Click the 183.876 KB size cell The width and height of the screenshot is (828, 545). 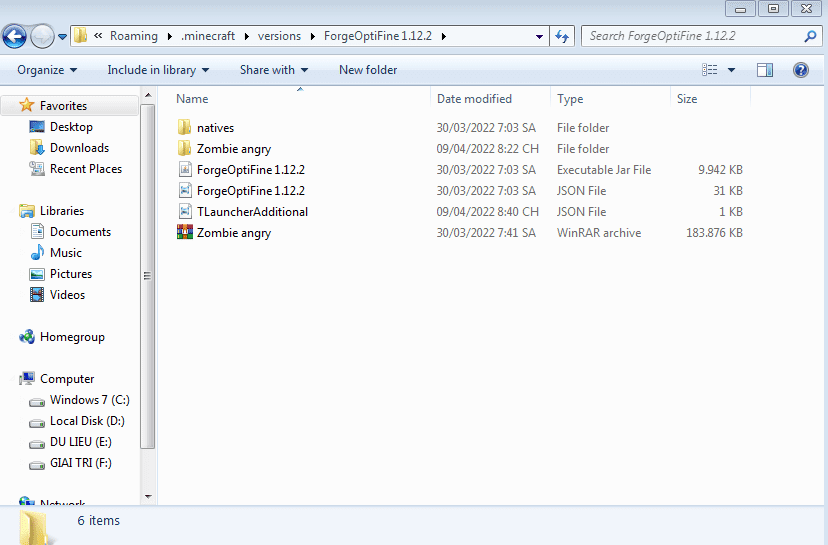(x=714, y=233)
